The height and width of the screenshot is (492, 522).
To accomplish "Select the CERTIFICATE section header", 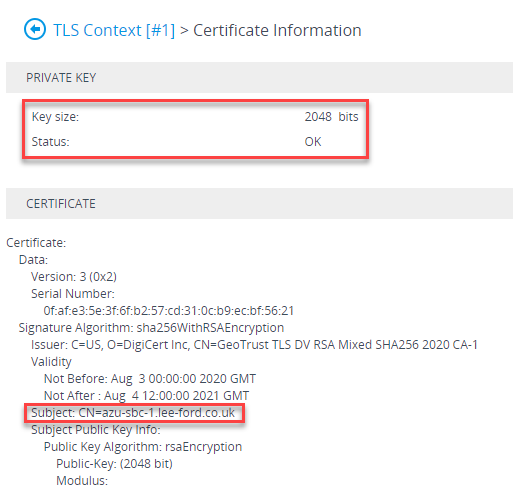I will (259, 204).
